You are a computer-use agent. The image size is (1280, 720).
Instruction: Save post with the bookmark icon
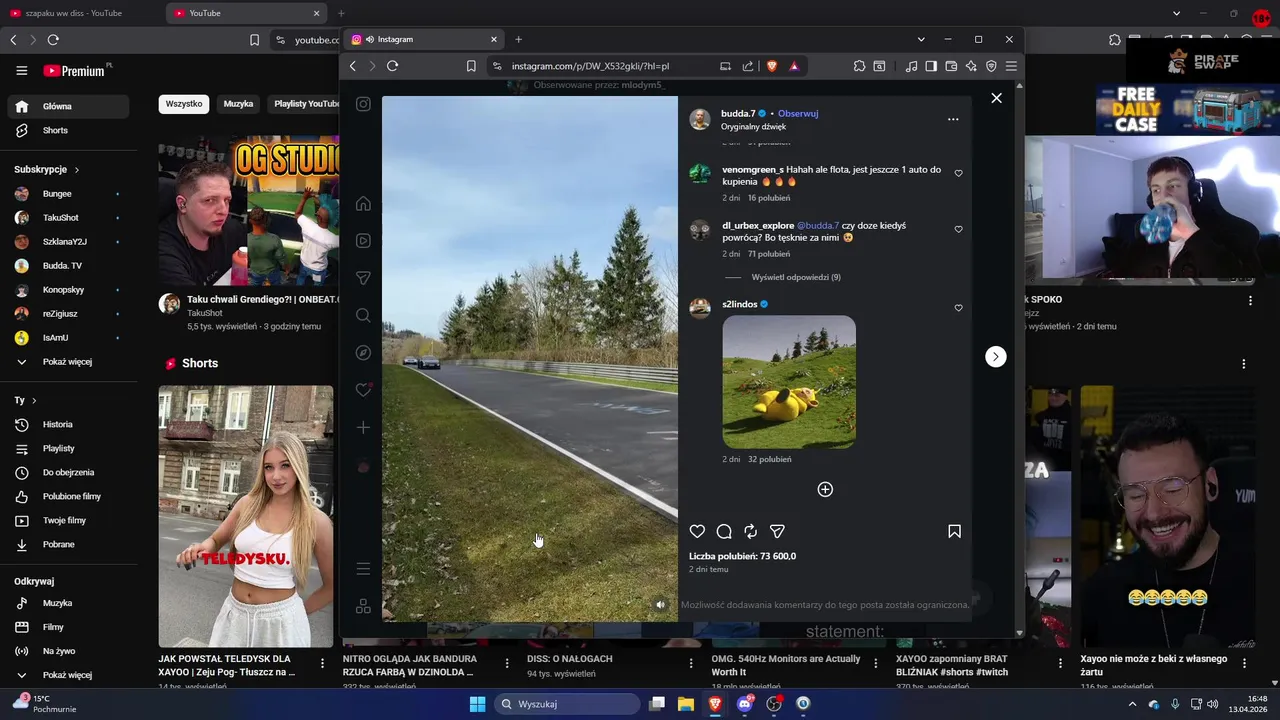pyautogui.click(x=954, y=532)
